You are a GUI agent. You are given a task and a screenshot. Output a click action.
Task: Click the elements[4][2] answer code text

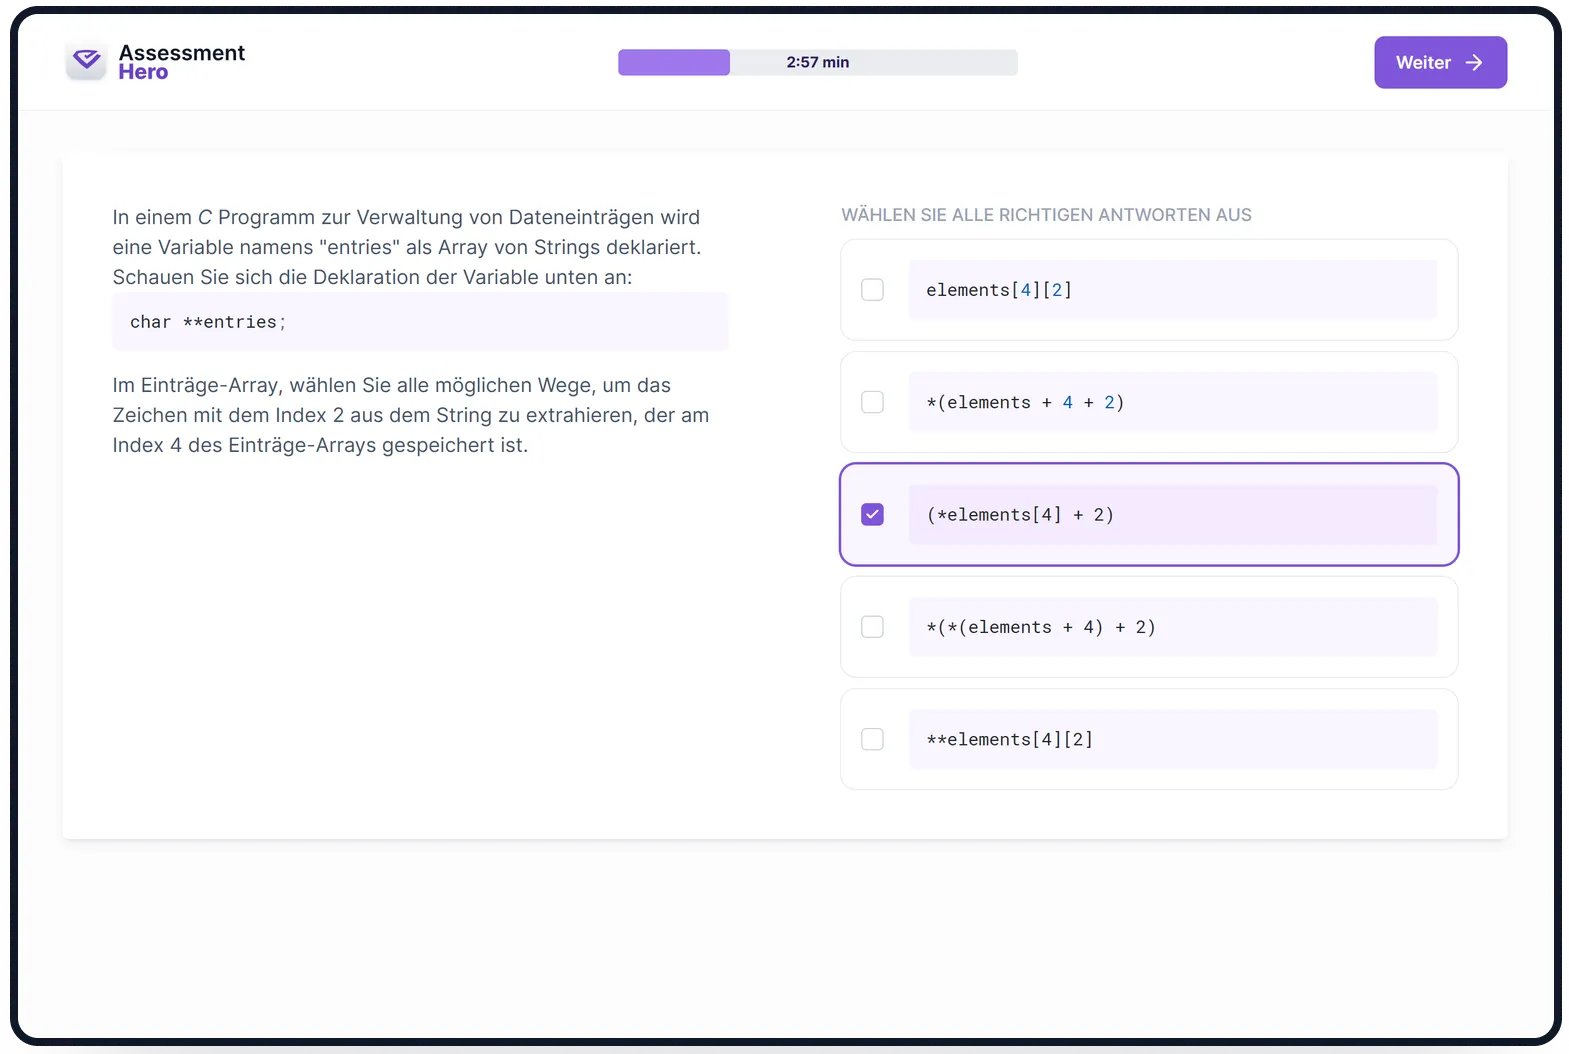[x=998, y=290]
